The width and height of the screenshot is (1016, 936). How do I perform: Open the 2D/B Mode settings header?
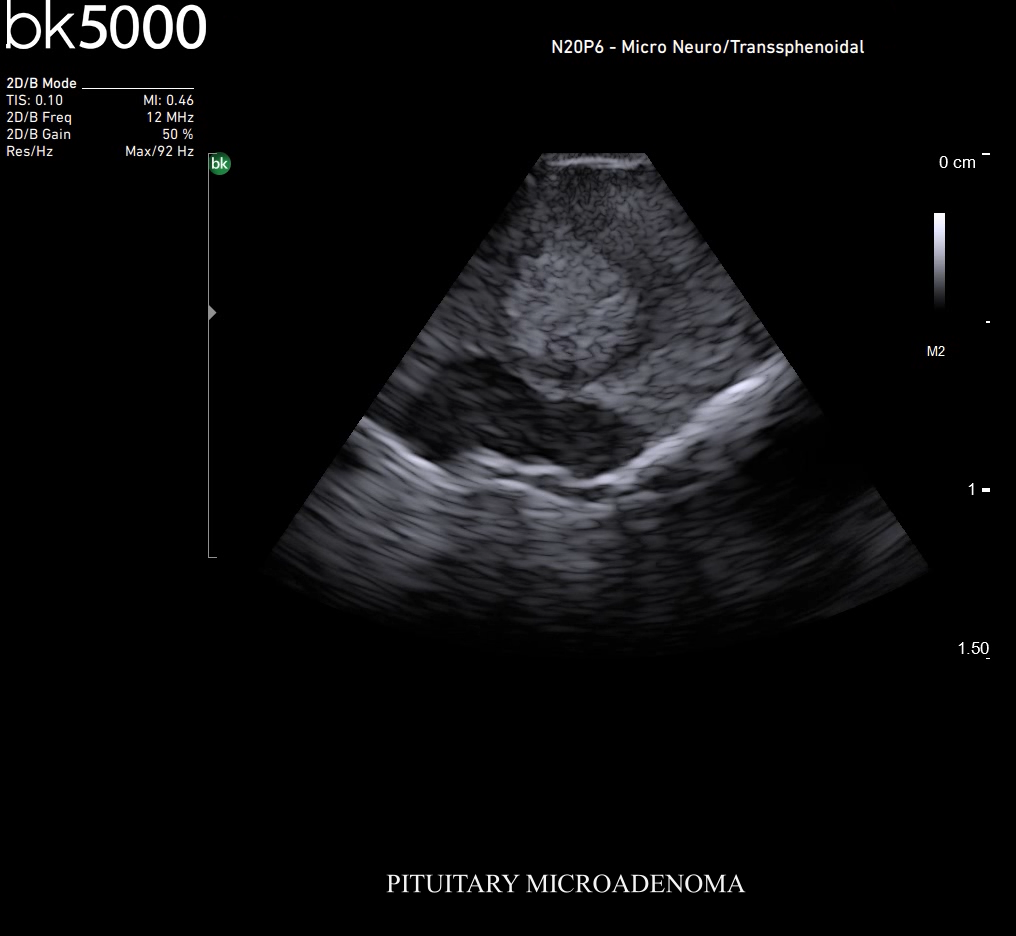point(42,84)
